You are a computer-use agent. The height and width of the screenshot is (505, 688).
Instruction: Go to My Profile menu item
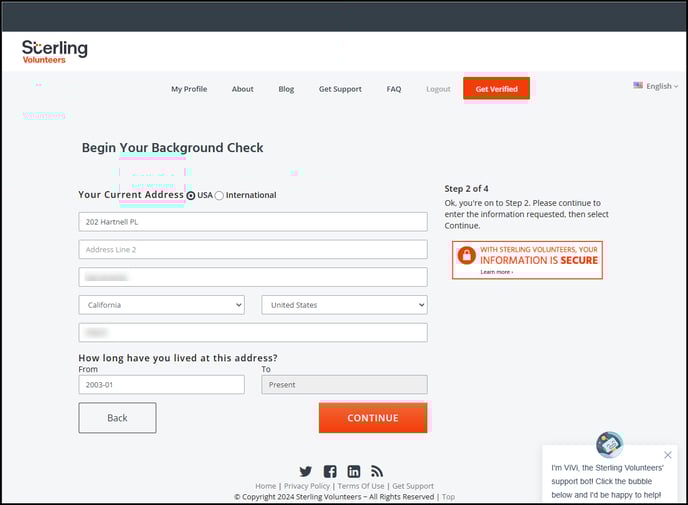[x=189, y=89]
